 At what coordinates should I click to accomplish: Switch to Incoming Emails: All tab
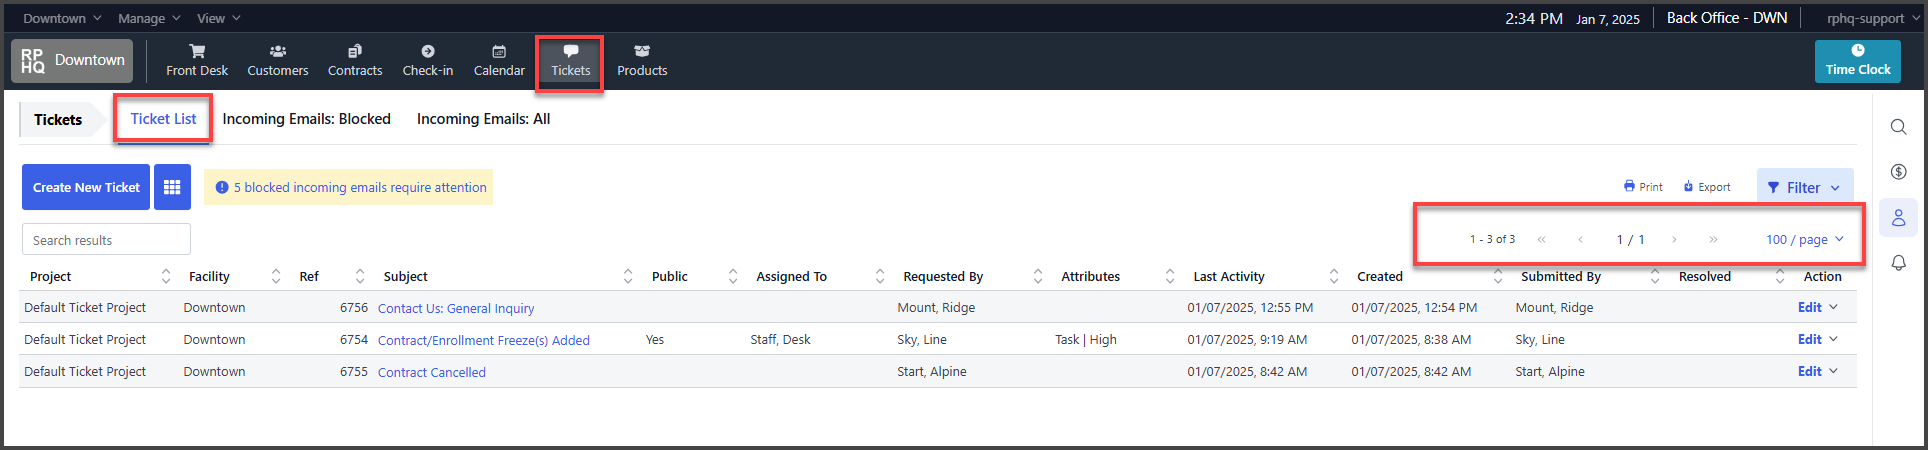(483, 119)
